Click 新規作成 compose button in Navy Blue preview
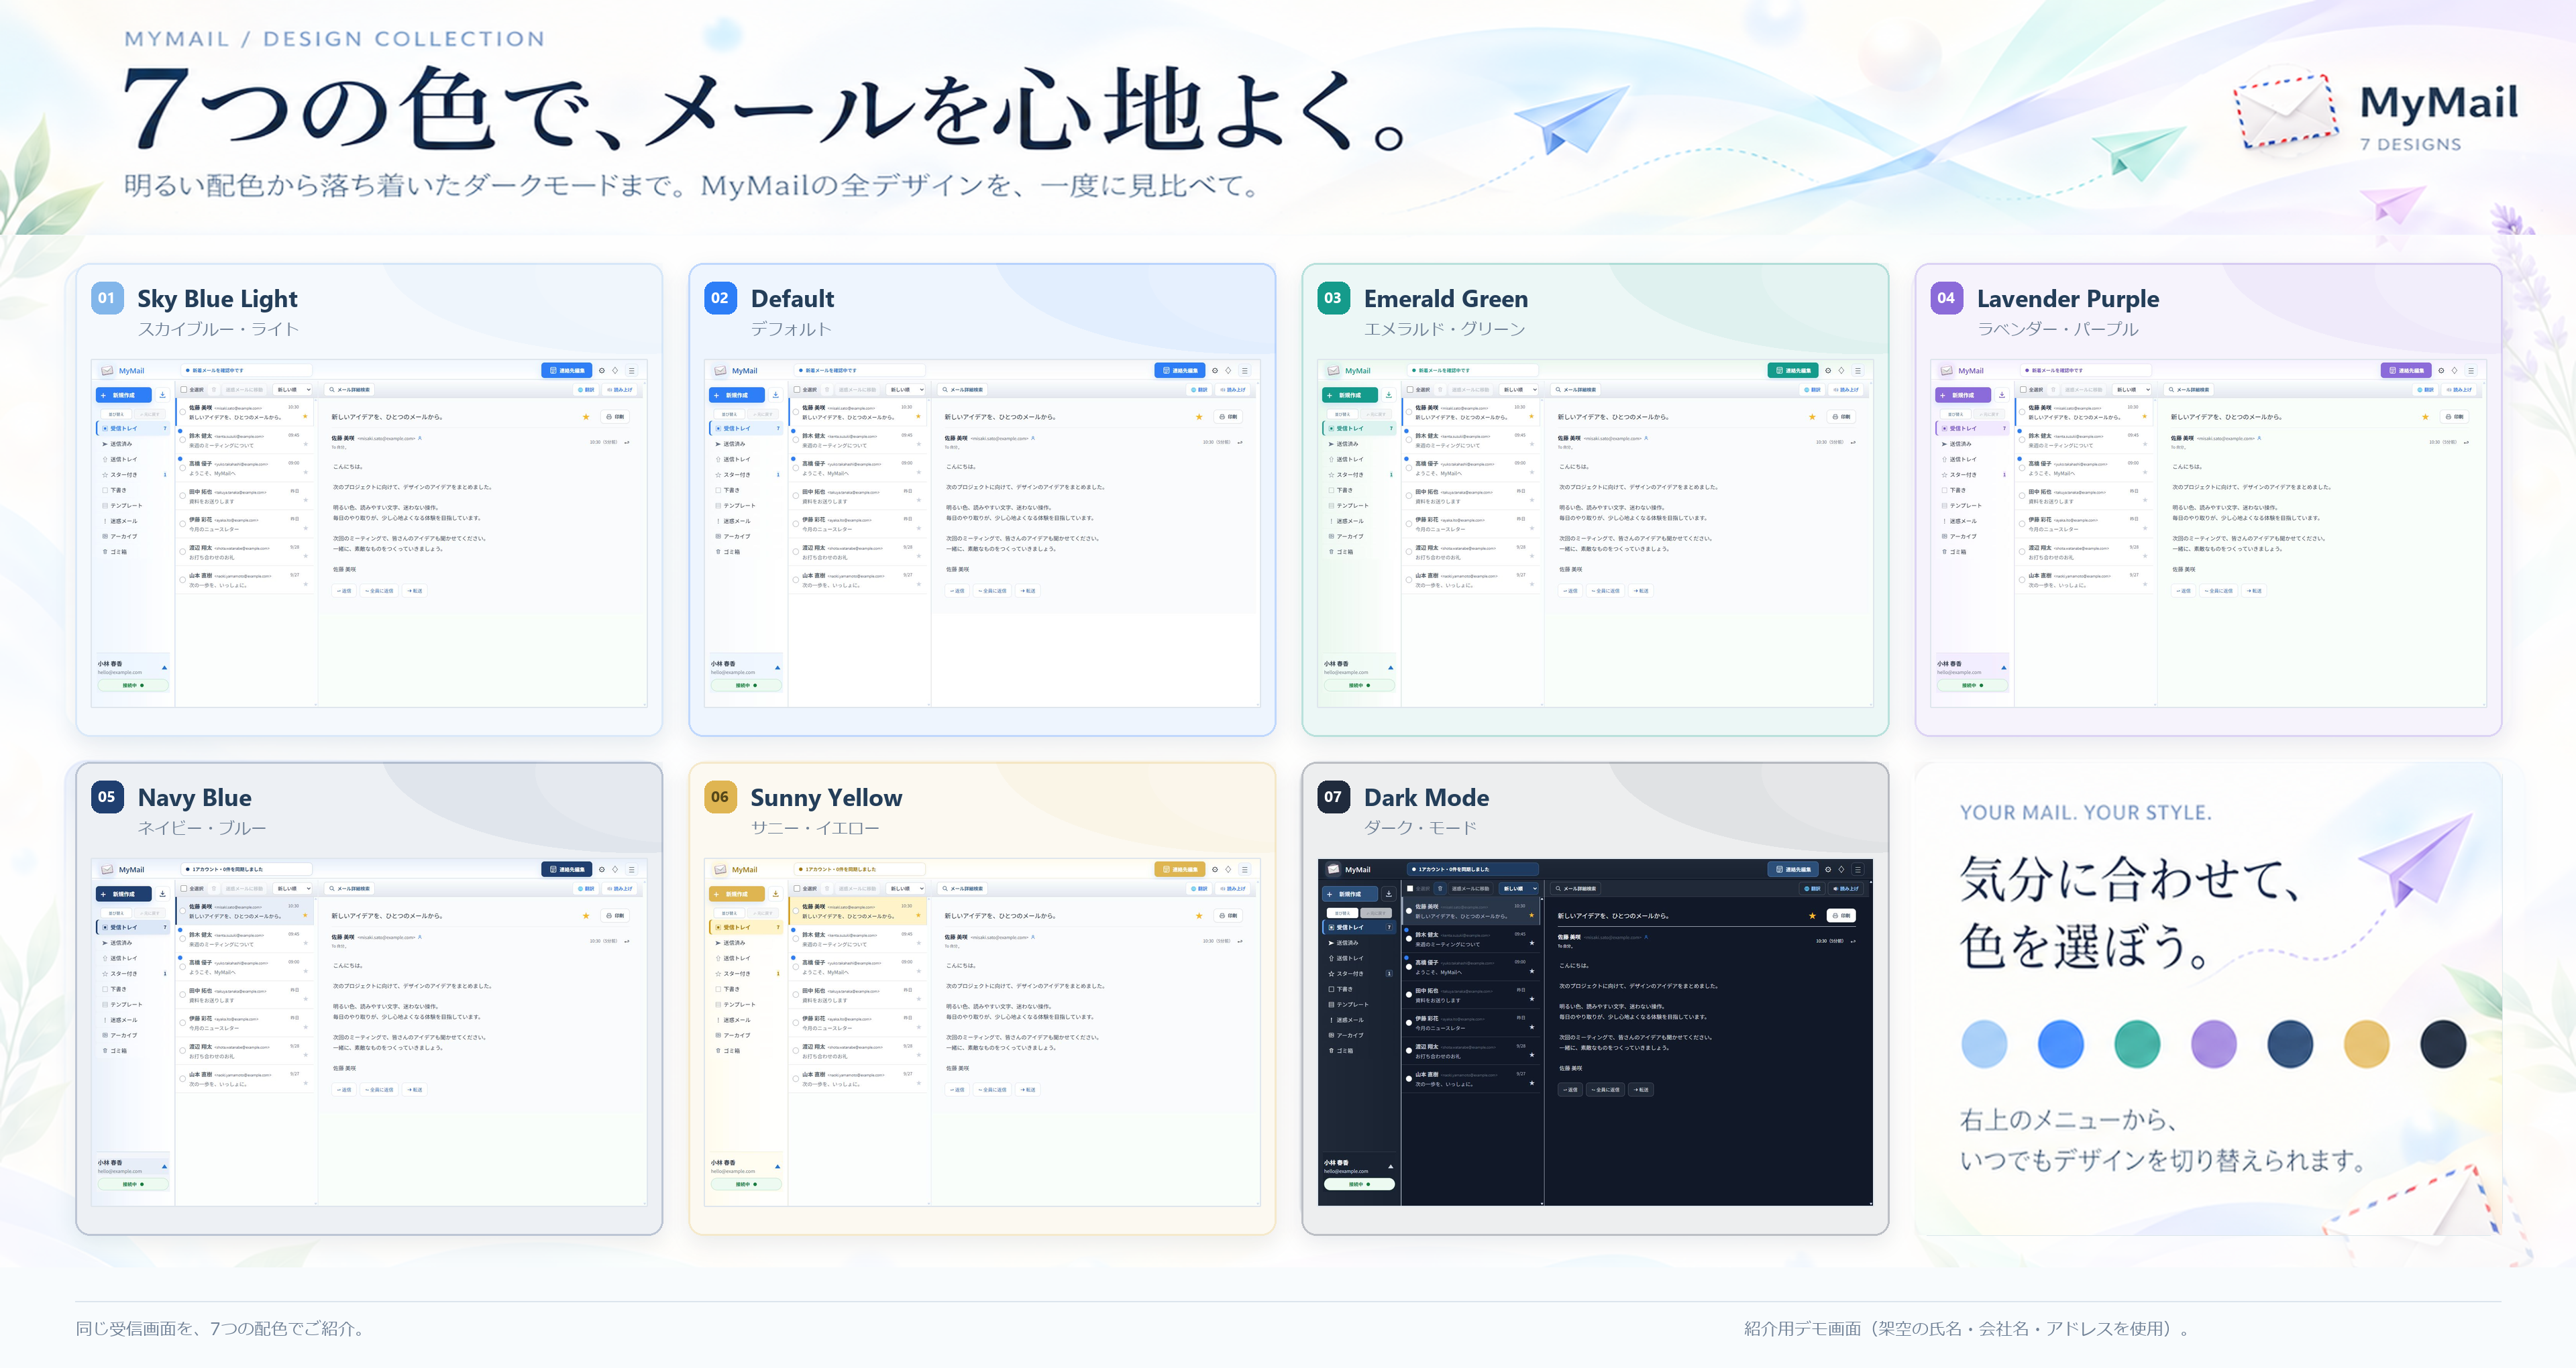 coord(124,894)
